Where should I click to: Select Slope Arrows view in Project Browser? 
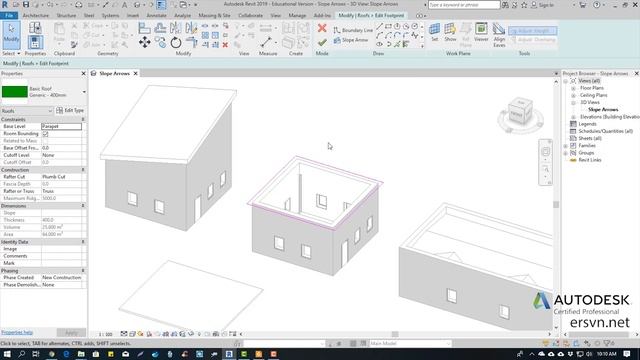click(603, 110)
